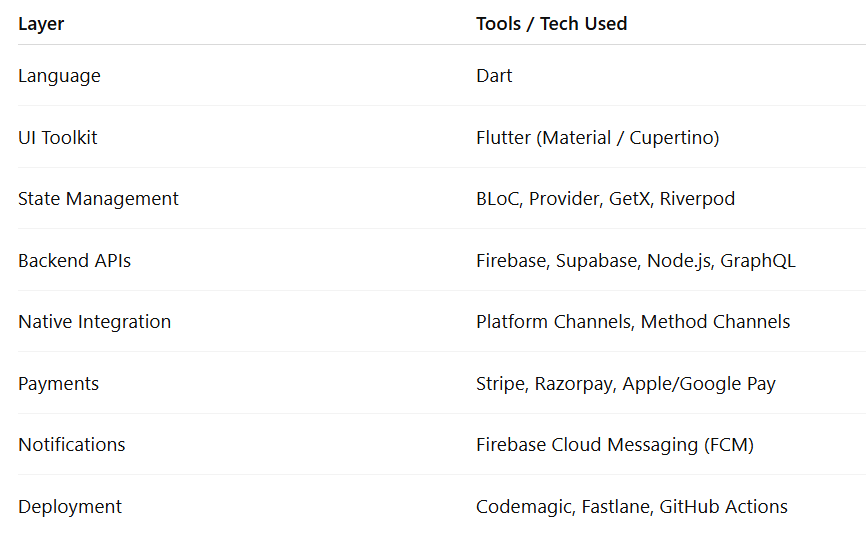The image size is (866, 543).
Task: Click 'Firebase Cloud Messaging (FCM)' cell
Action: coord(614,444)
